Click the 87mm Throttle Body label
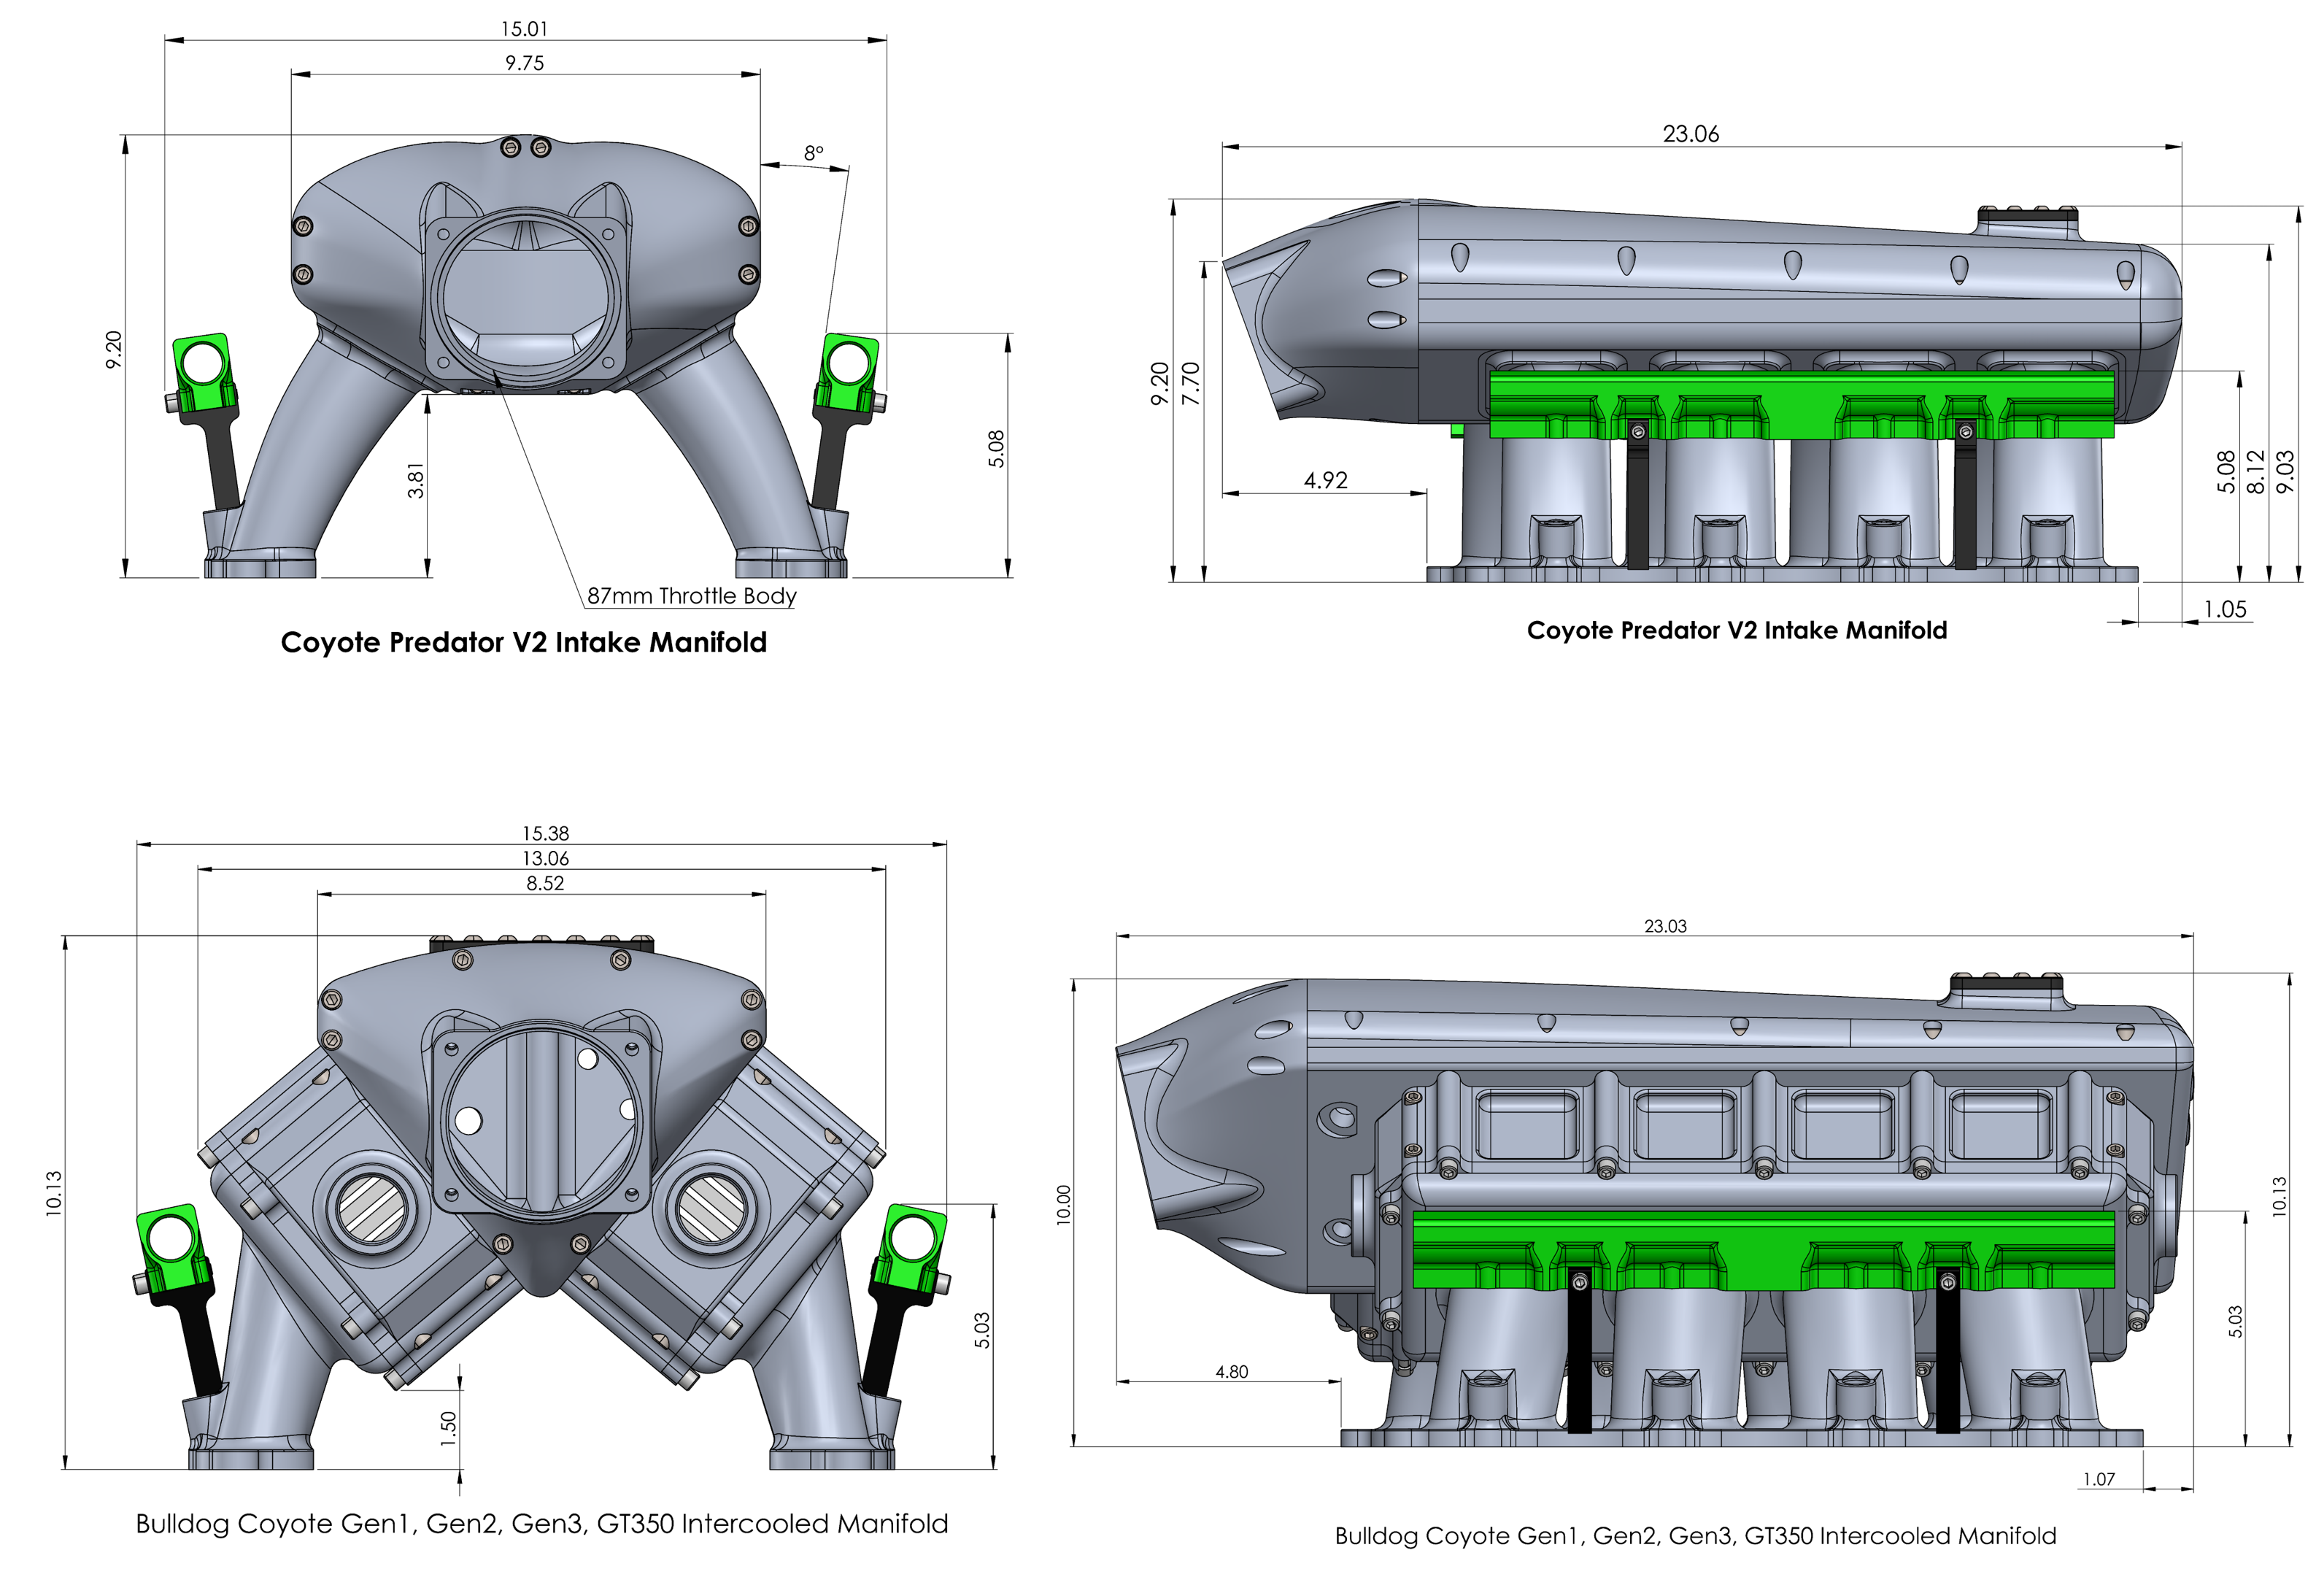2324x1585 pixels. 691,596
